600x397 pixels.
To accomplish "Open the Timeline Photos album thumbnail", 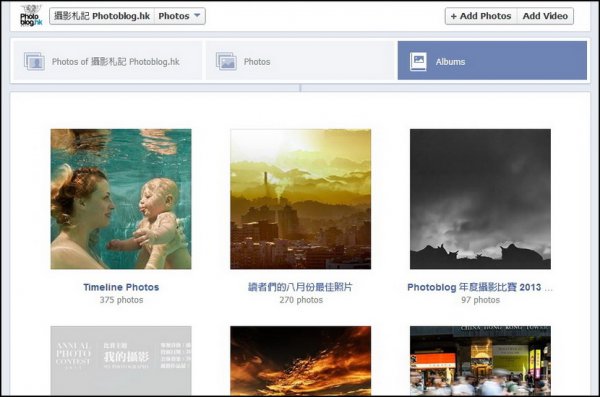I will point(121,199).
